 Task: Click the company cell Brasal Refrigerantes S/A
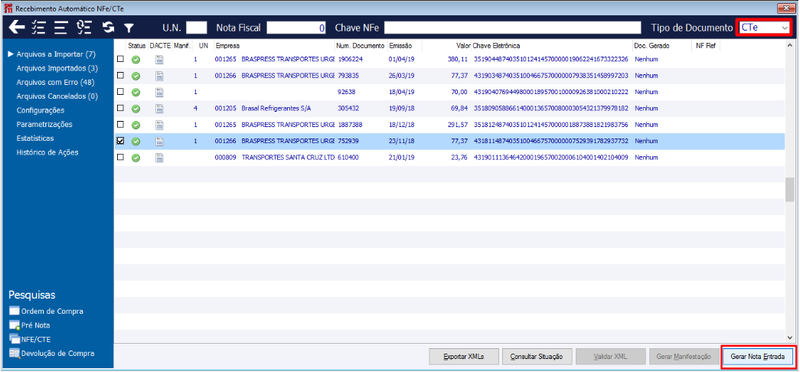coord(276,108)
